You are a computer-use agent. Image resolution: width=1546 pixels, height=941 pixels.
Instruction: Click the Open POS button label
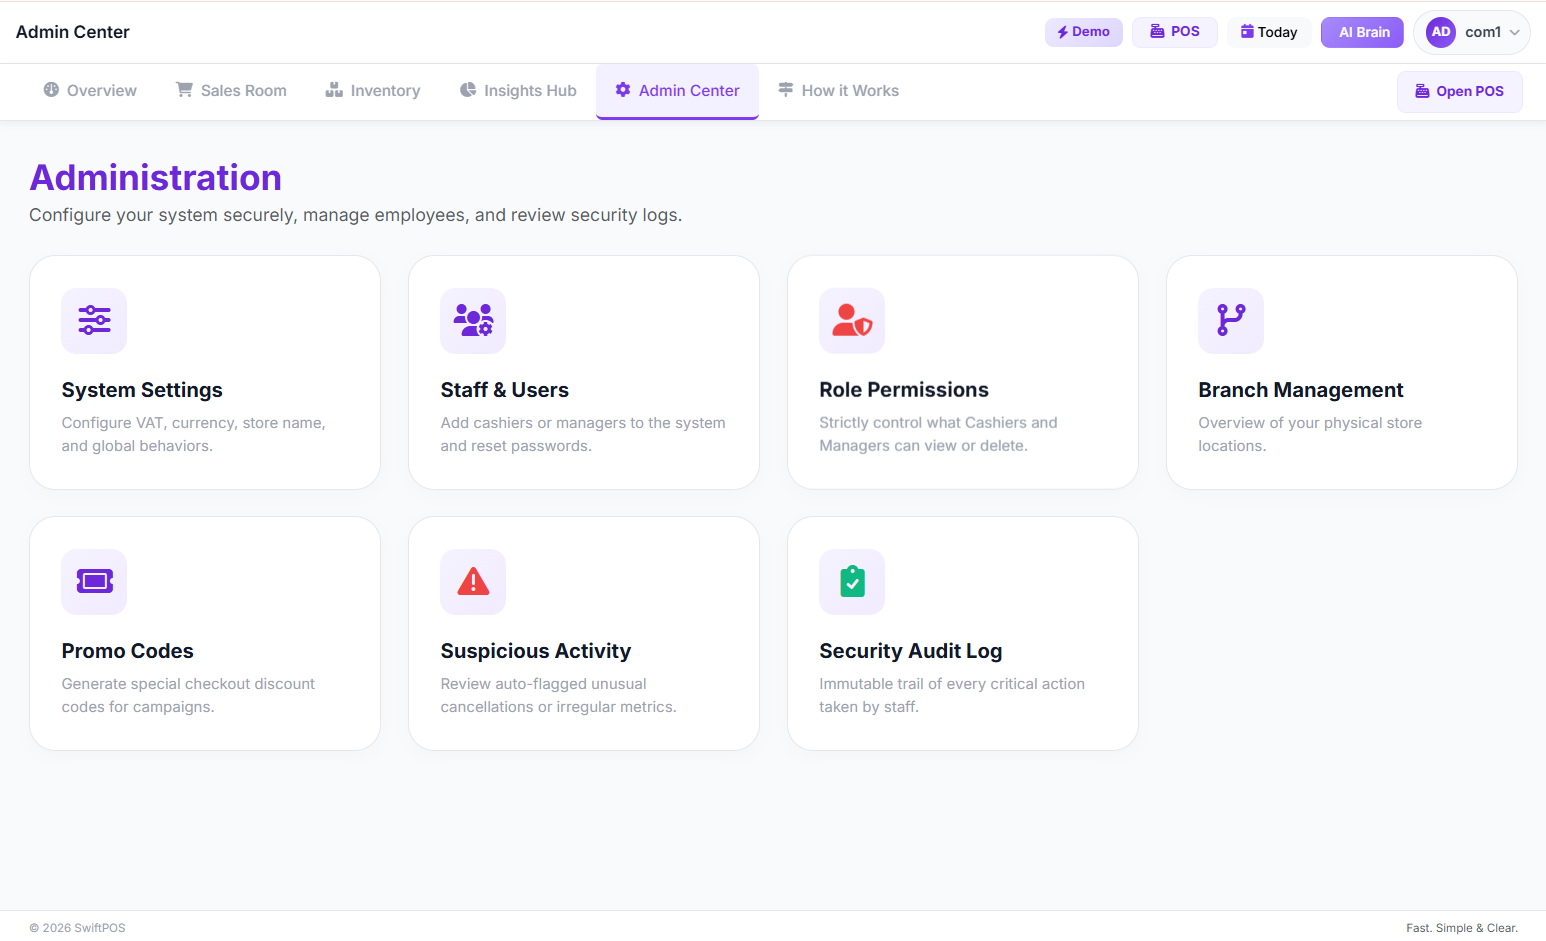[1469, 91]
